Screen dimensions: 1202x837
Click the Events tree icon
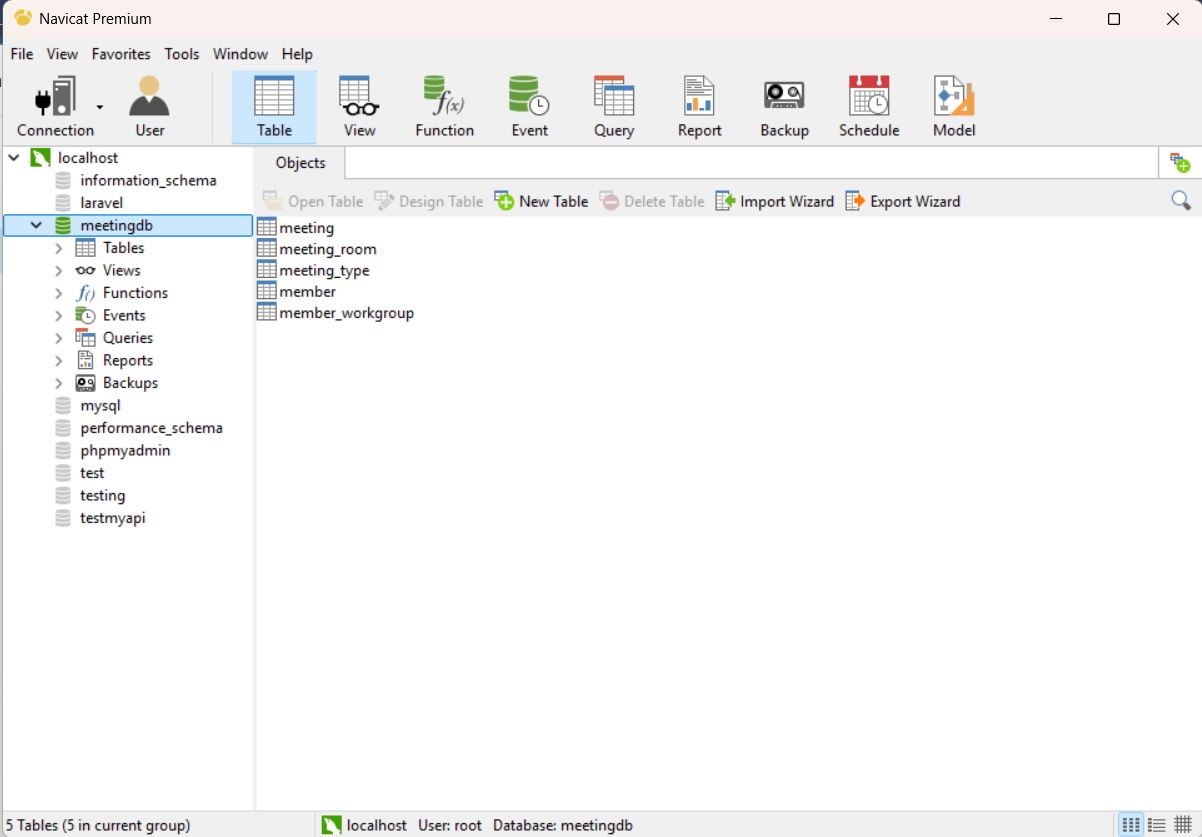(86, 315)
